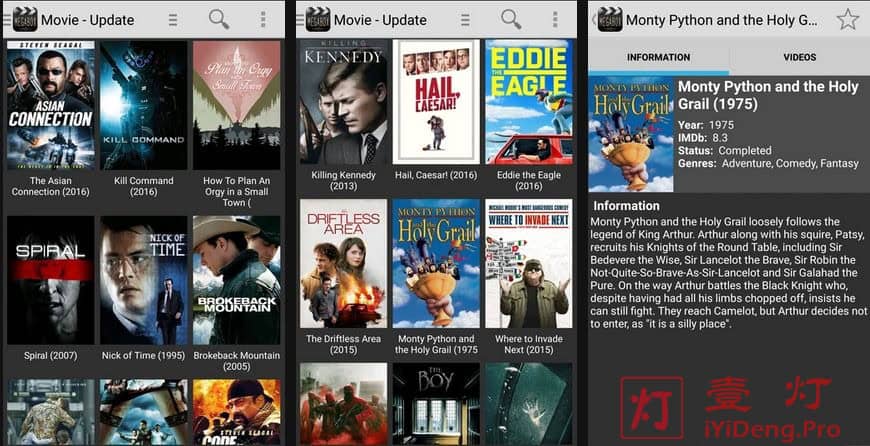Switch to the INFORMATION tab
Viewport: 870px width, 446px height.
coord(658,57)
